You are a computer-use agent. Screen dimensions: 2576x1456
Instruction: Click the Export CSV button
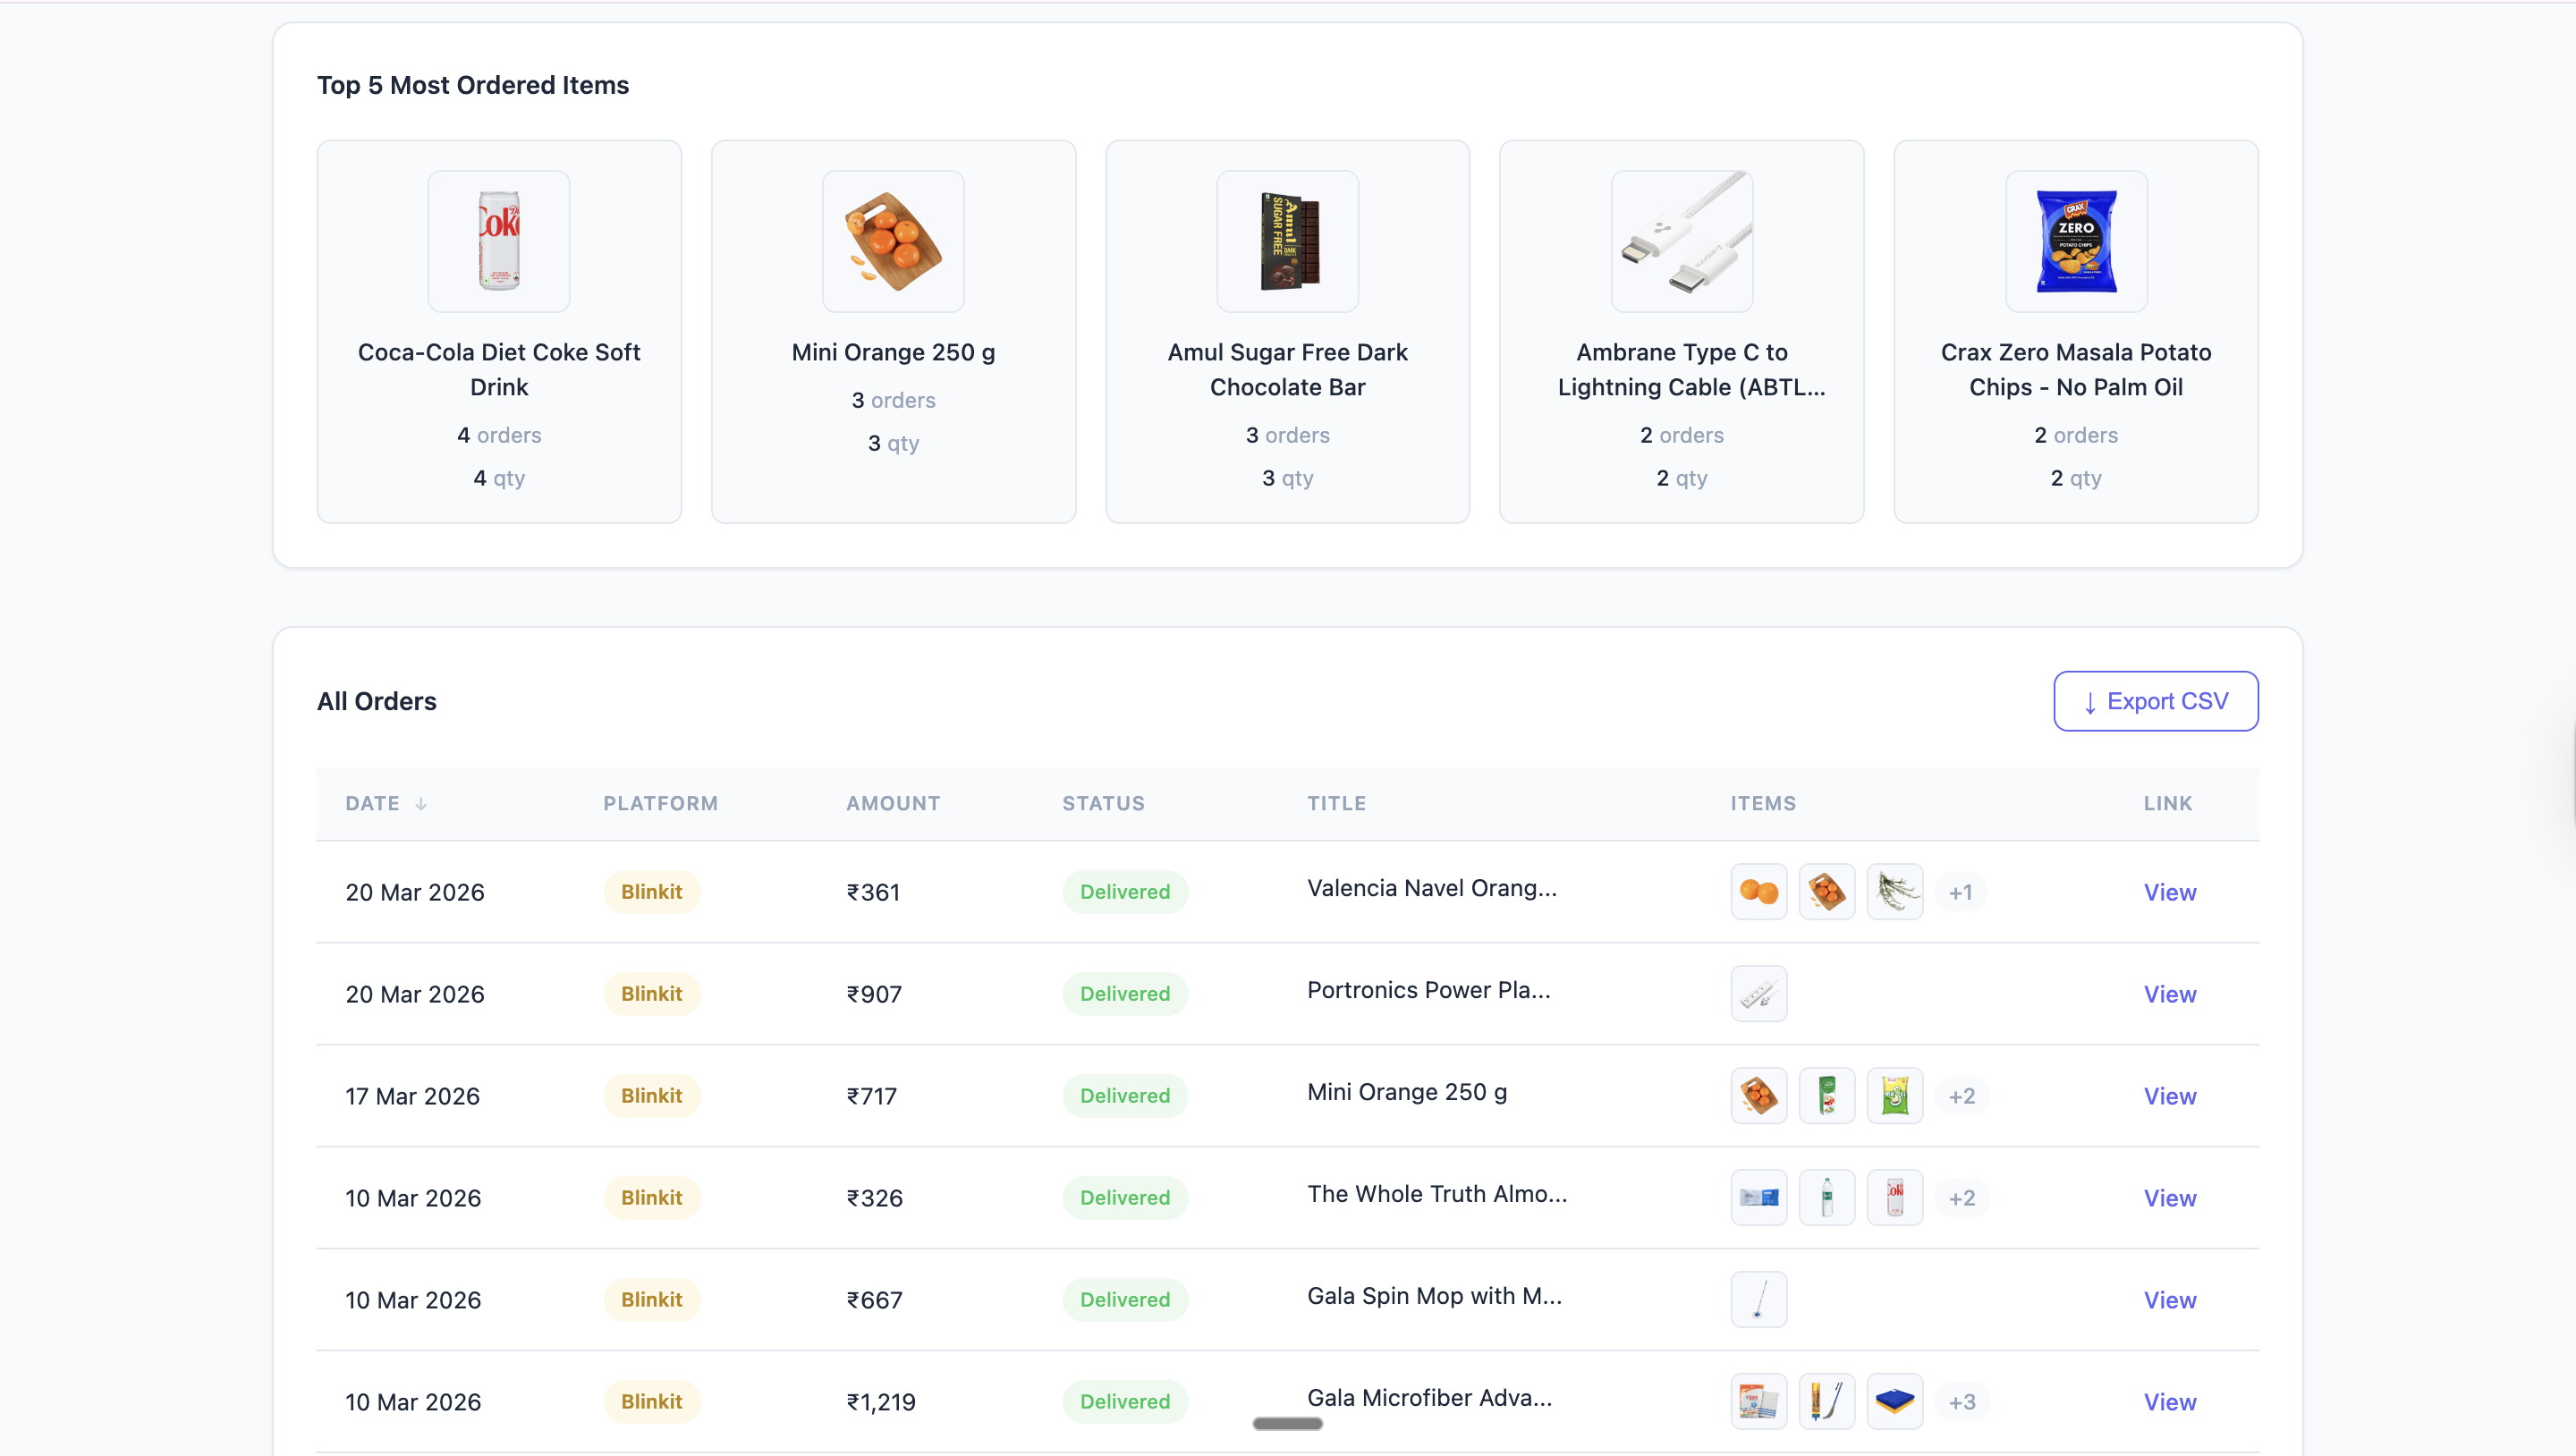[x=2155, y=701]
